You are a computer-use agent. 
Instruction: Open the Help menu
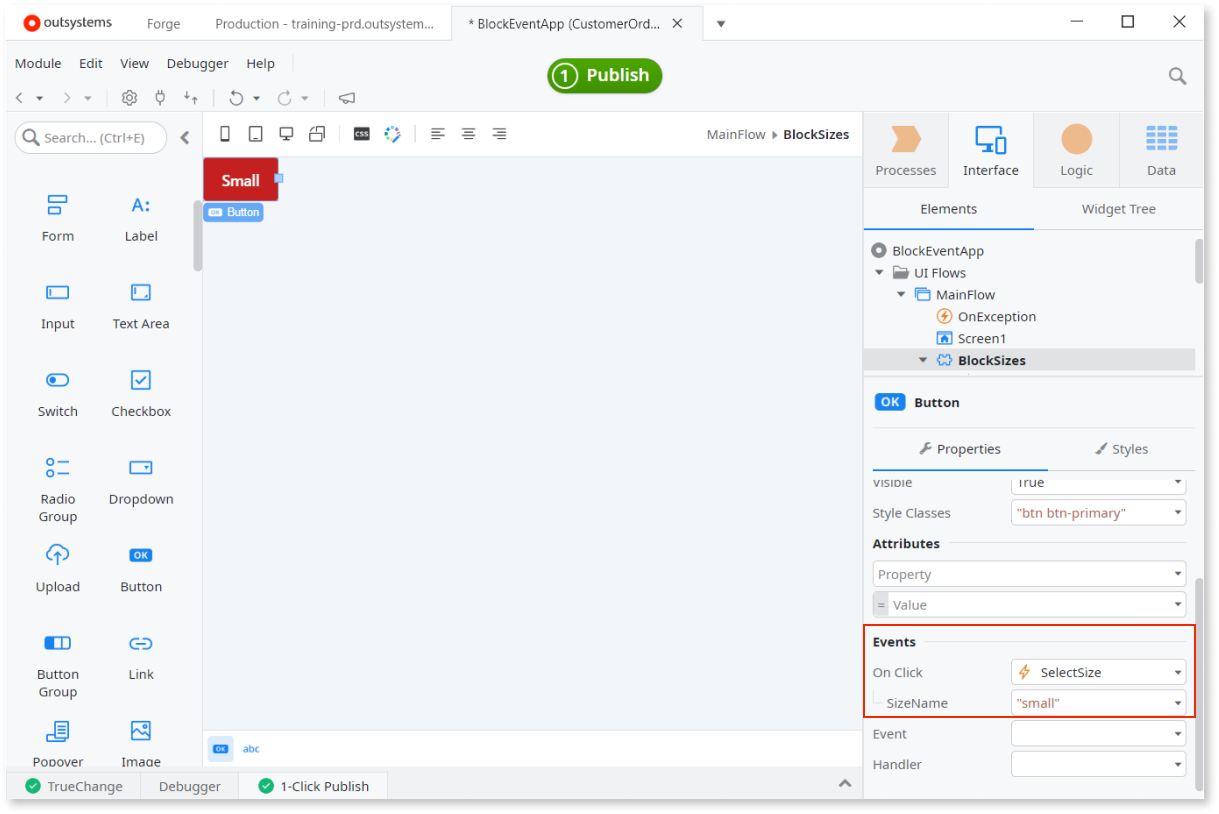click(x=260, y=63)
